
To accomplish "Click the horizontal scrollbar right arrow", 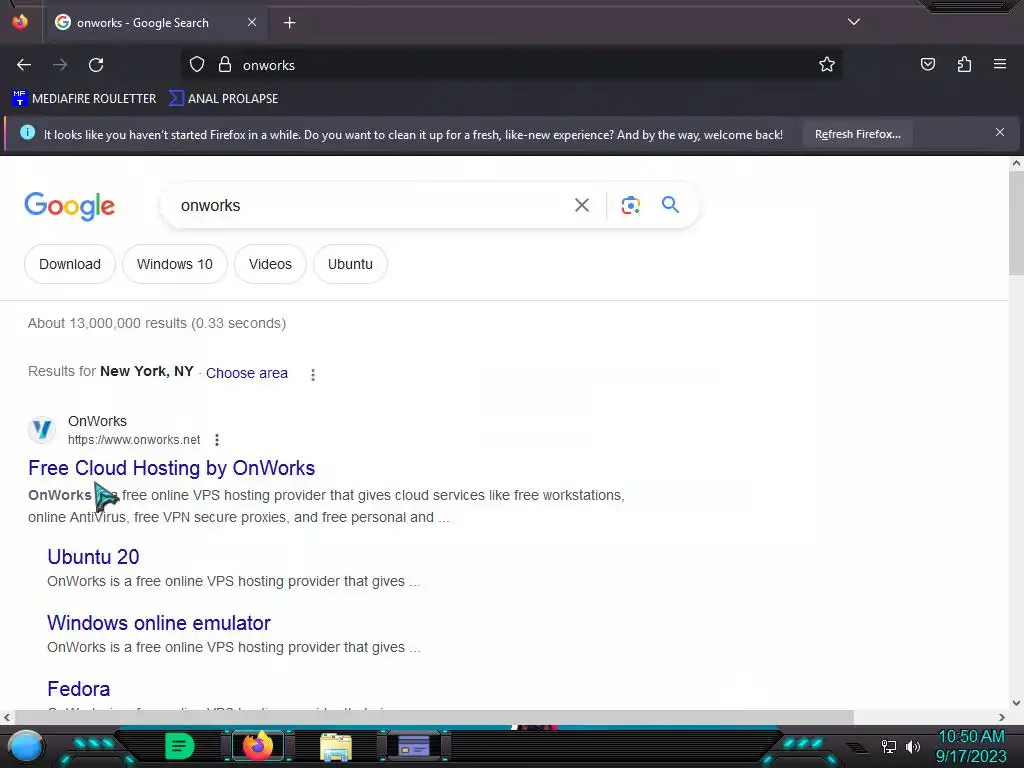I will coord(1002,717).
